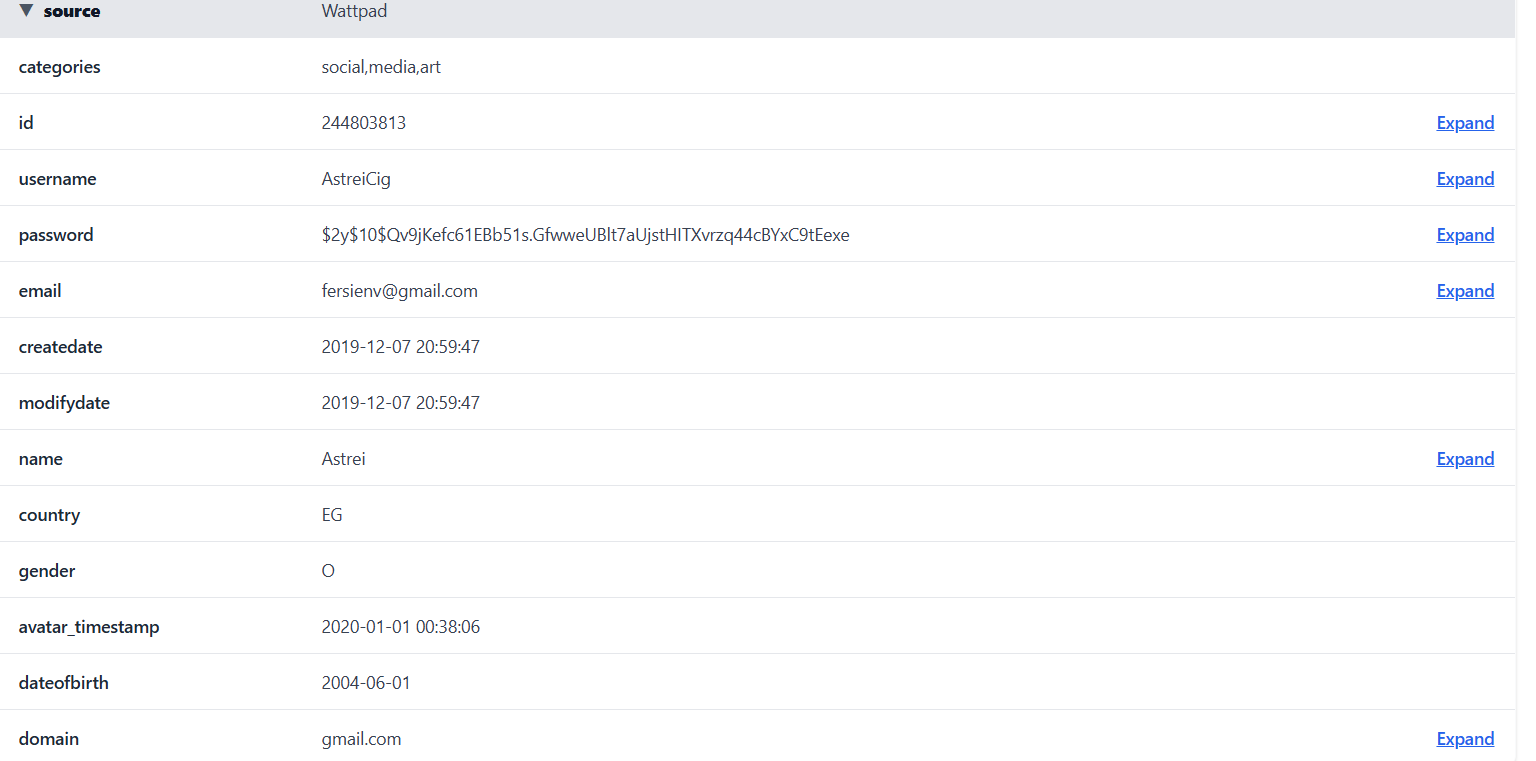The width and height of the screenshot is (1536, 761).
Task: Select the username value AstreiCig
Action: 356,179
